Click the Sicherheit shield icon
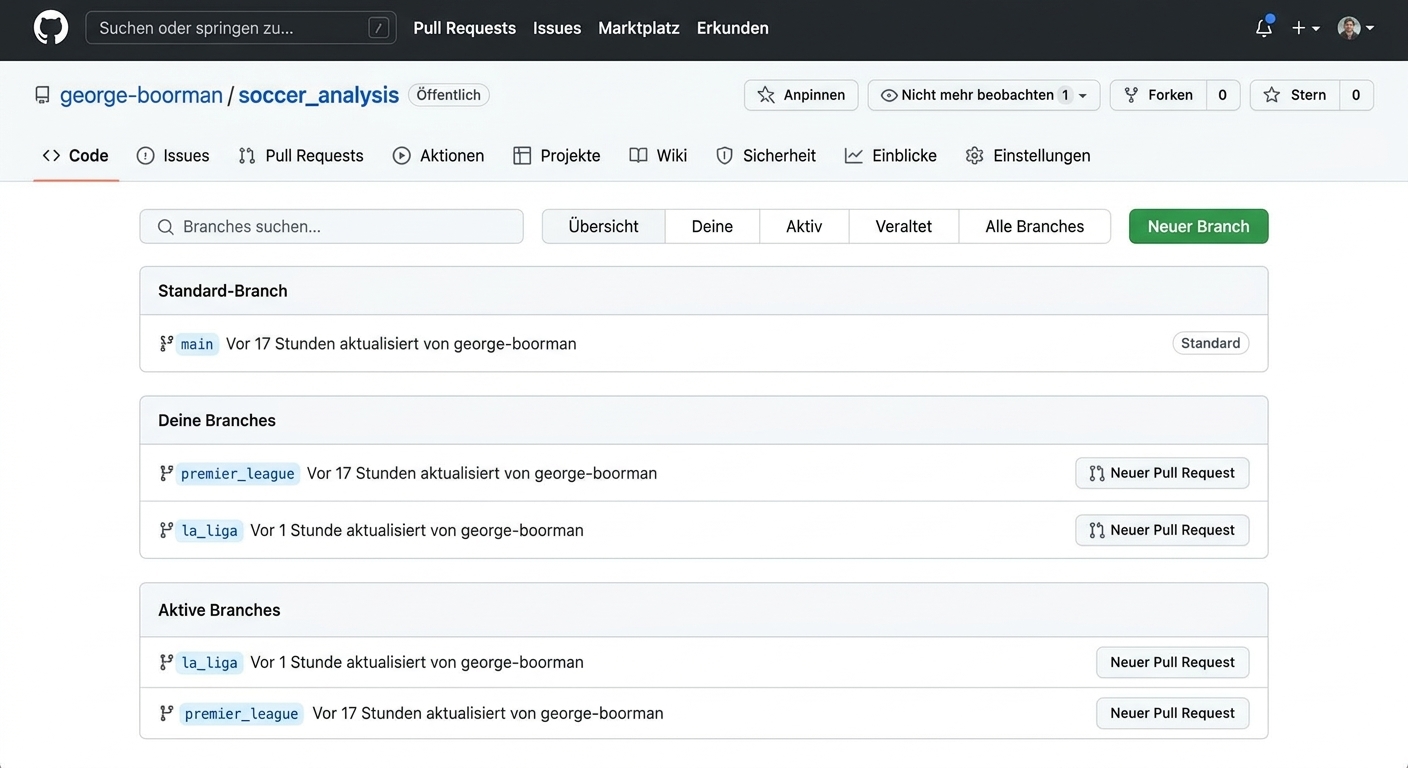The image size is (1408, 768). click(x=725, y=155)
